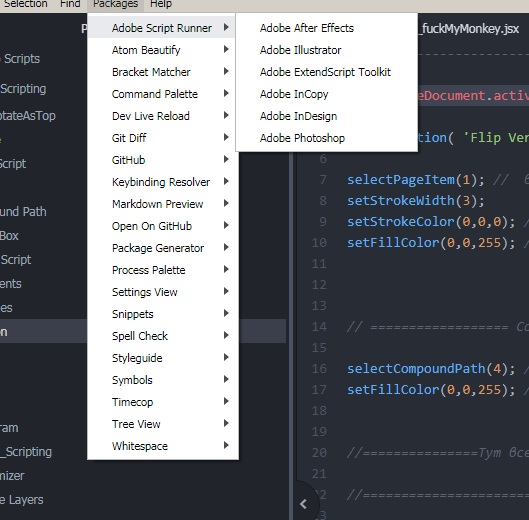This screenshot has height=520, width=529.
Task: Open Whitespace menu item
Action: tap(163, 446)
